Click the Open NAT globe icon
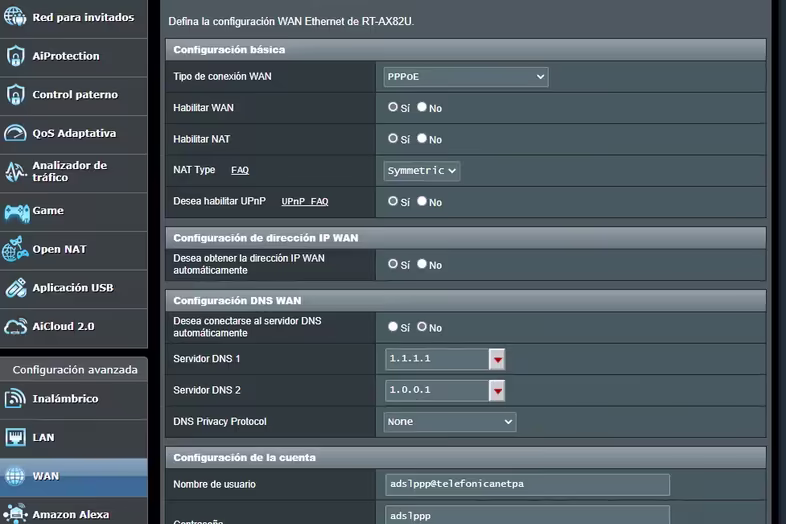 (x=15, y=249)
